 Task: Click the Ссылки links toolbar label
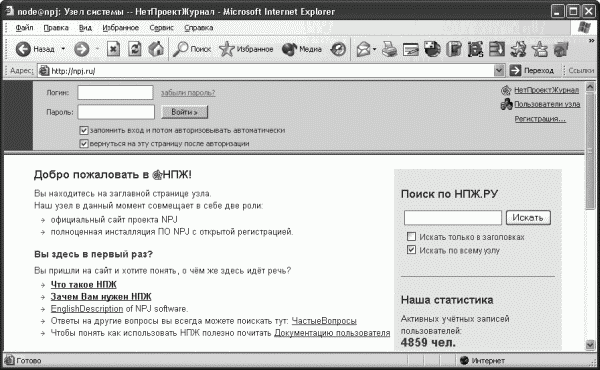pyautogui.click(x=581, y=70)
